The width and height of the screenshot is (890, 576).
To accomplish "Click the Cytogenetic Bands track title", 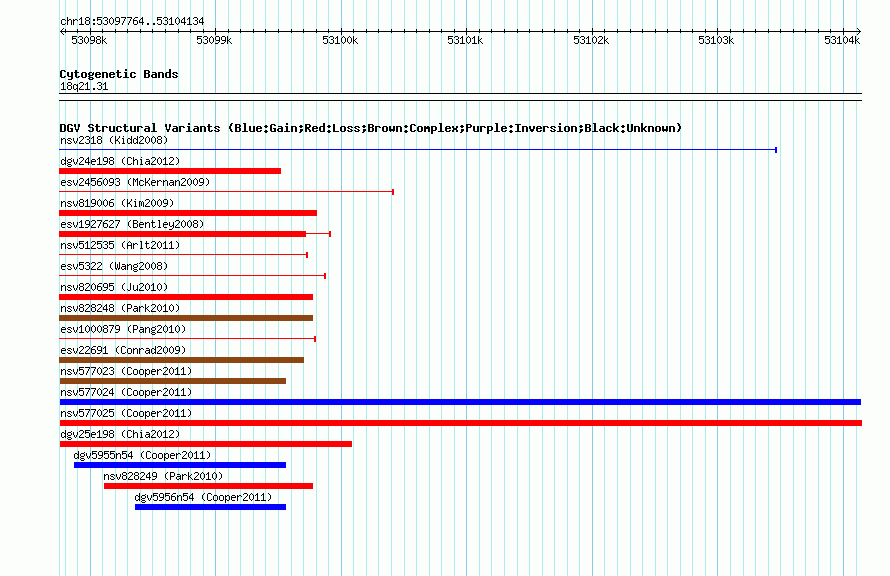I will point(119,74).
